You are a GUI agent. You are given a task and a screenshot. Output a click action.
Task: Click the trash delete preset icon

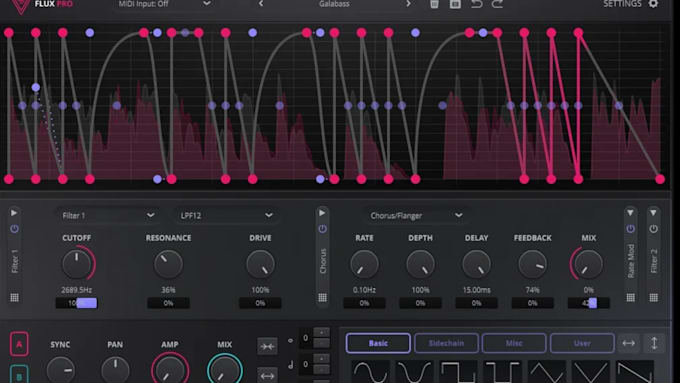pos(434,4)
